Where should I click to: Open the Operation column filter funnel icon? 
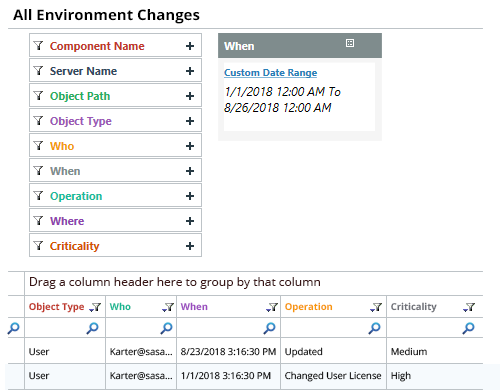(x=376, y=307)
